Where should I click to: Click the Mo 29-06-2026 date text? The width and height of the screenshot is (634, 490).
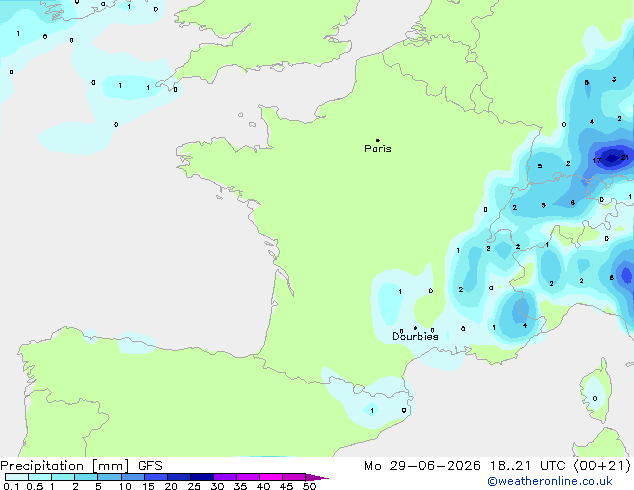tap(422, 466)
